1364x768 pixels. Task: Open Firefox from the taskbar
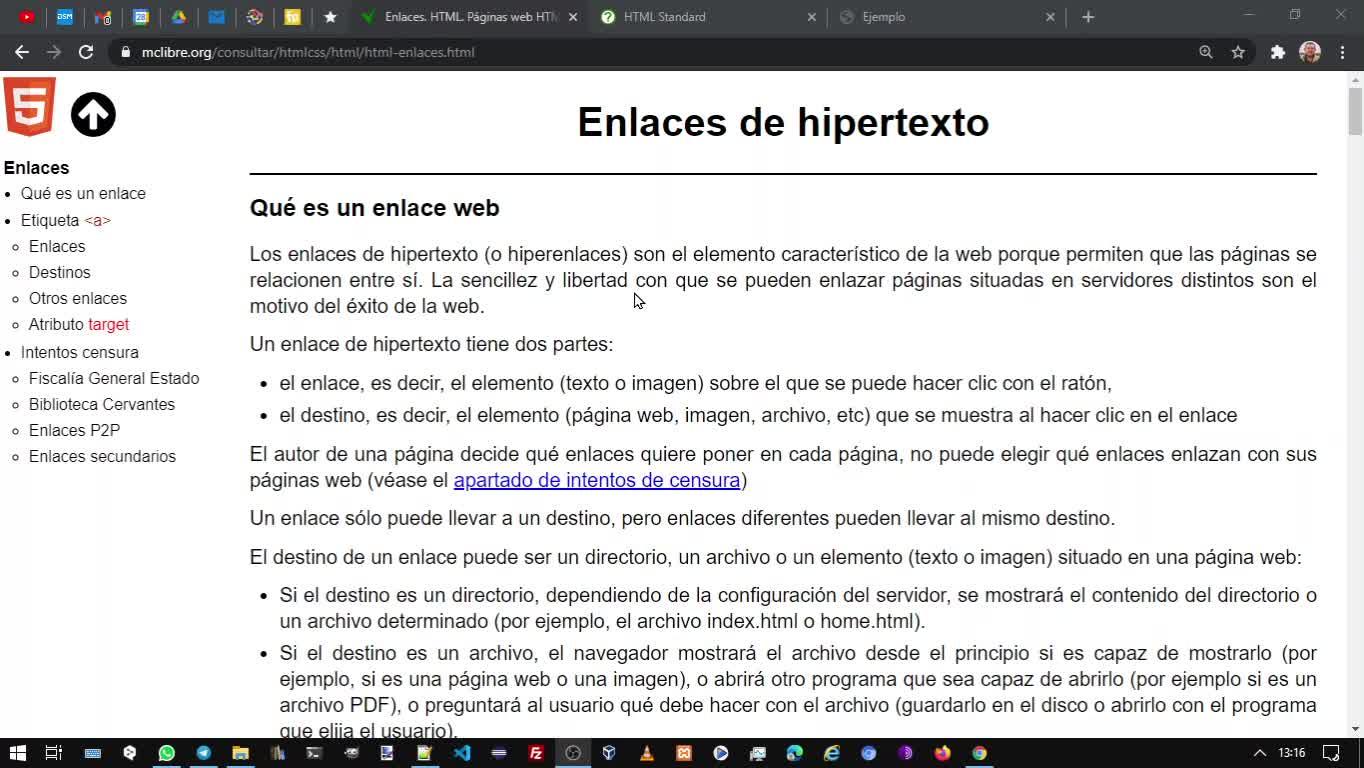click(x=942, y=753)
